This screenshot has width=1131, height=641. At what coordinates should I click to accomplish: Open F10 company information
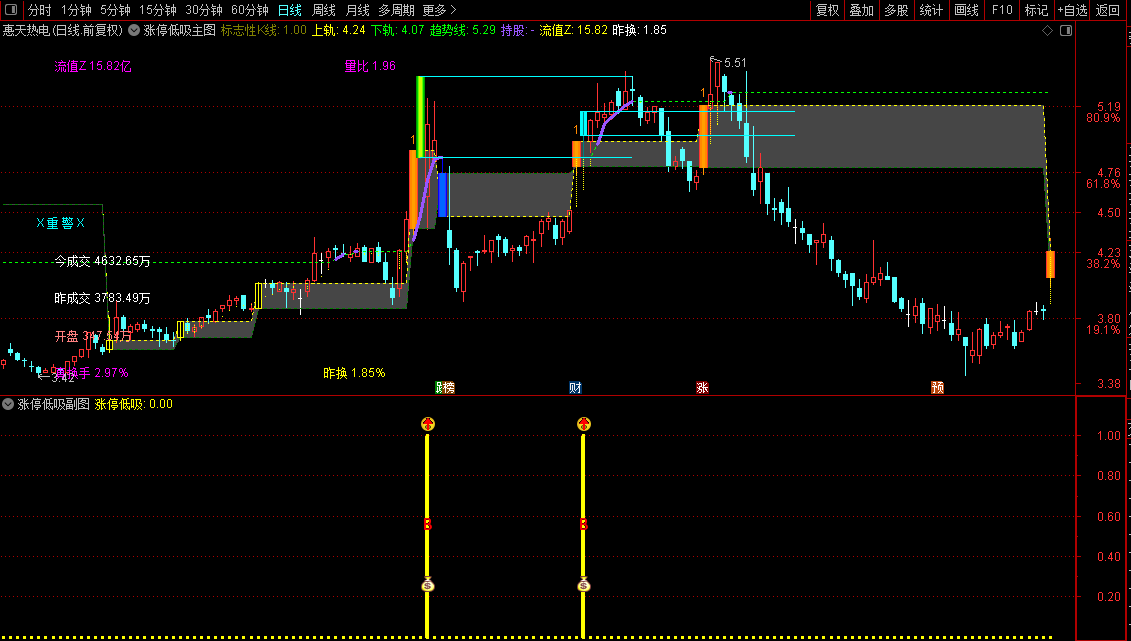coord(1002,10)
